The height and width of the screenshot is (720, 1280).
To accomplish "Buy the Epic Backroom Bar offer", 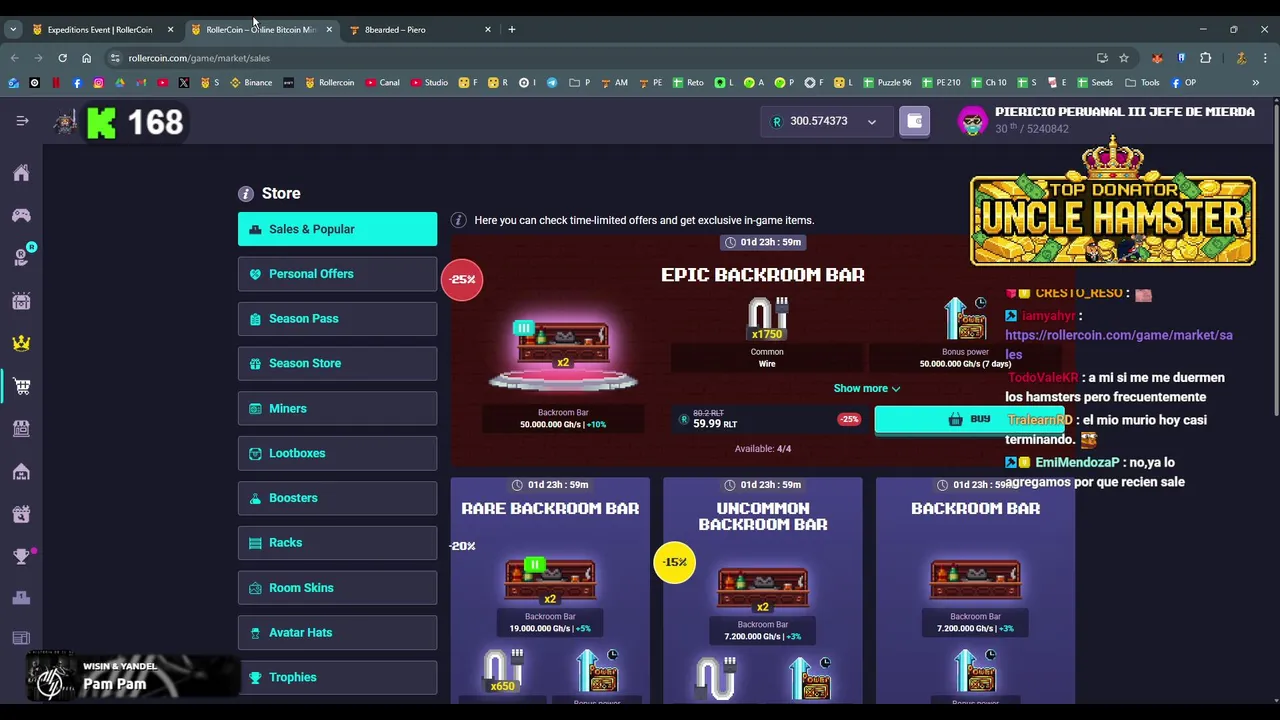I will click(x=968, y=420).
